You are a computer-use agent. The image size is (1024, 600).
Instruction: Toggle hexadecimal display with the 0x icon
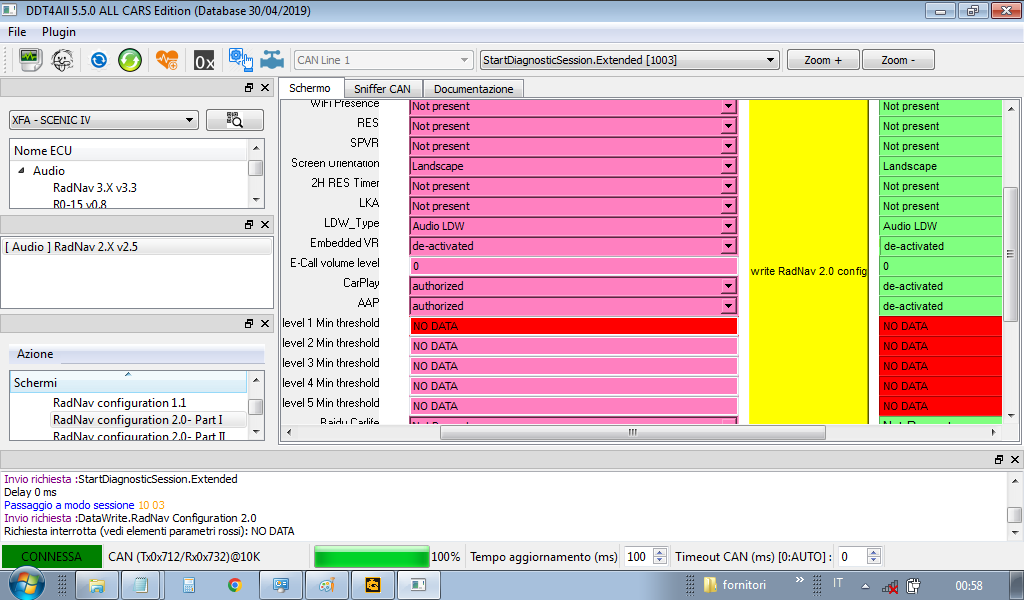204,60
